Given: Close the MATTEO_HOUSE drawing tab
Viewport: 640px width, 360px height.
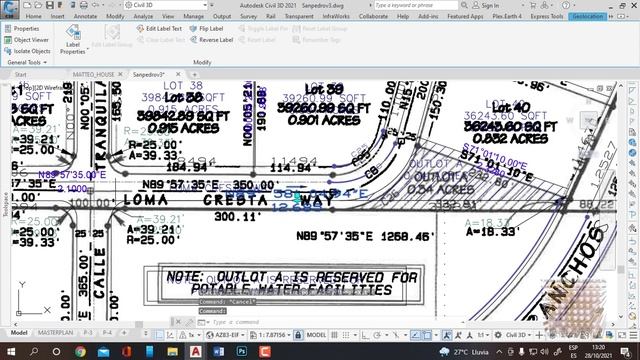Looking at the screenshot, I should coord(120,74).
